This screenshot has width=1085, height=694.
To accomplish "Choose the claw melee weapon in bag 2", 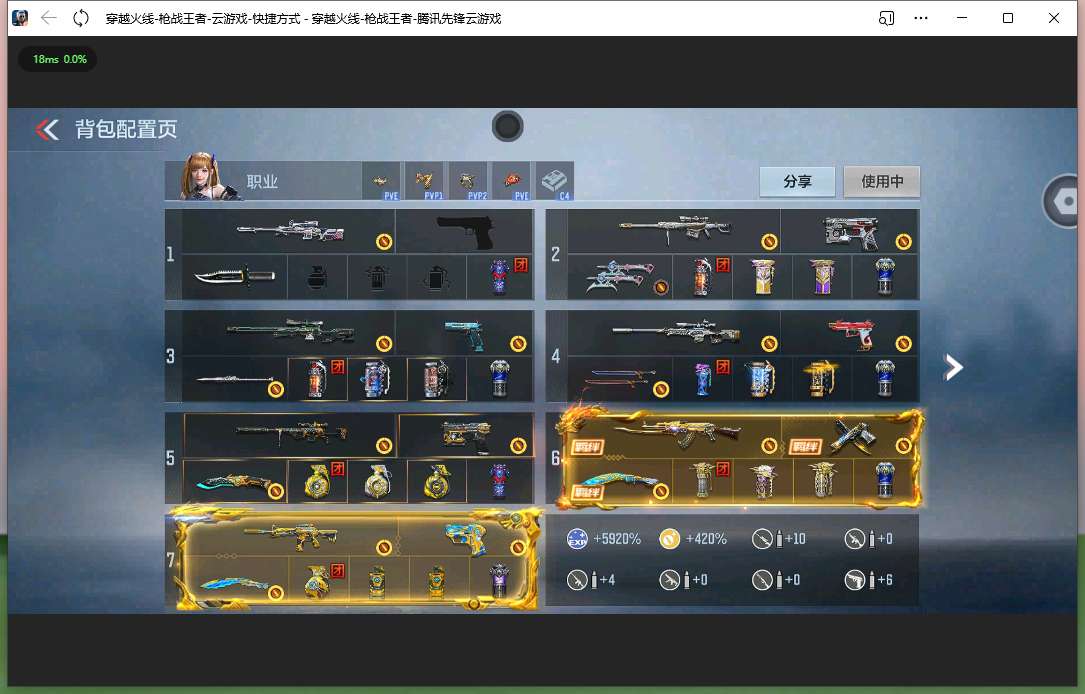I will click(620, 277).
